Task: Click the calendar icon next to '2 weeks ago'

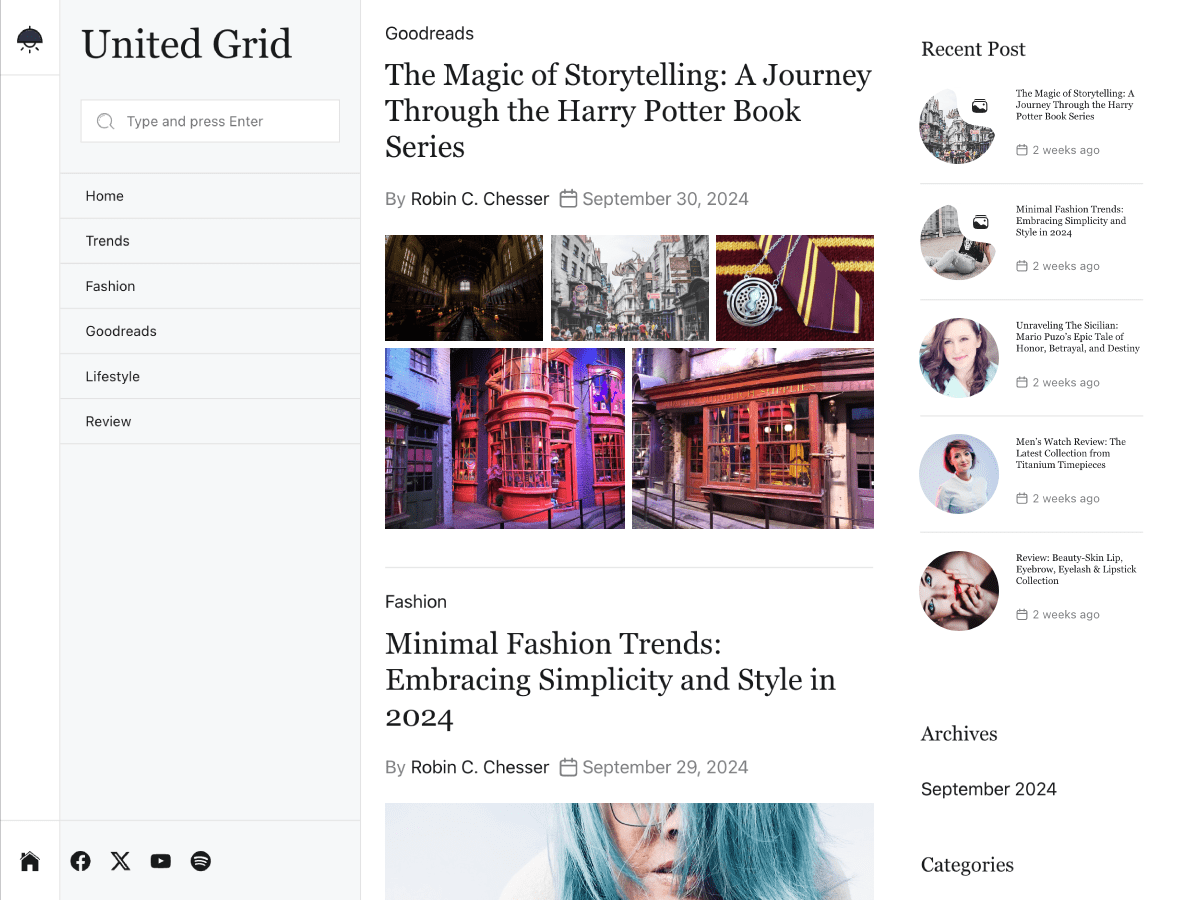Action: click(x=1021, y=150)
